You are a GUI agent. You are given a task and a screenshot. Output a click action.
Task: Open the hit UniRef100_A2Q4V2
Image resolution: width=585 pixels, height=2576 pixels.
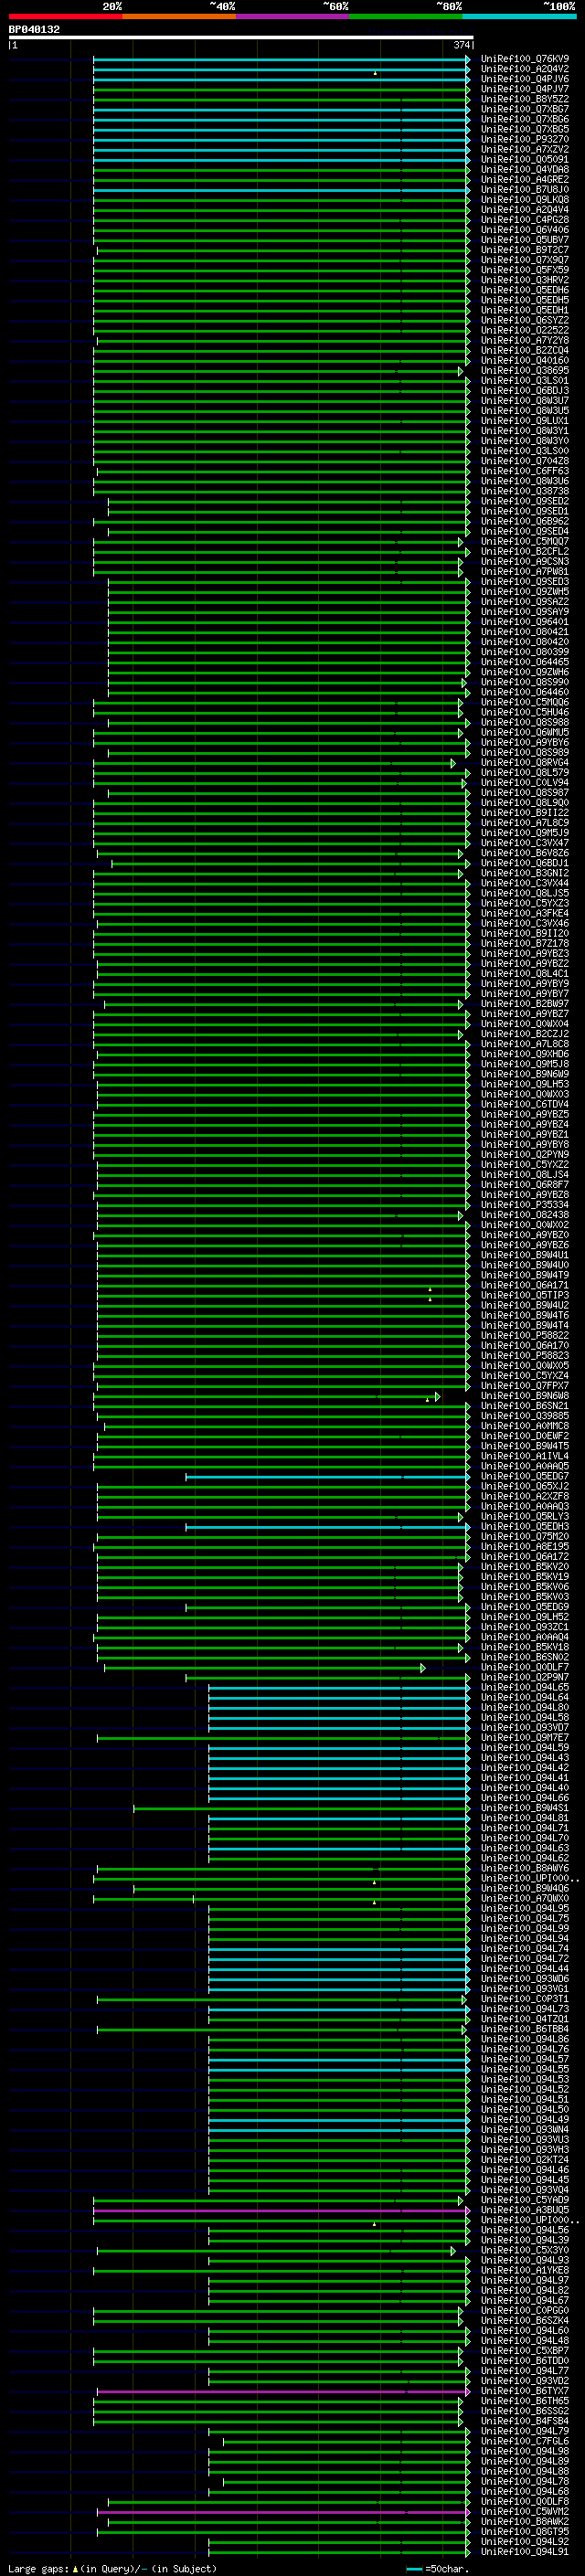pyautogui.click(x=525, y=69)
